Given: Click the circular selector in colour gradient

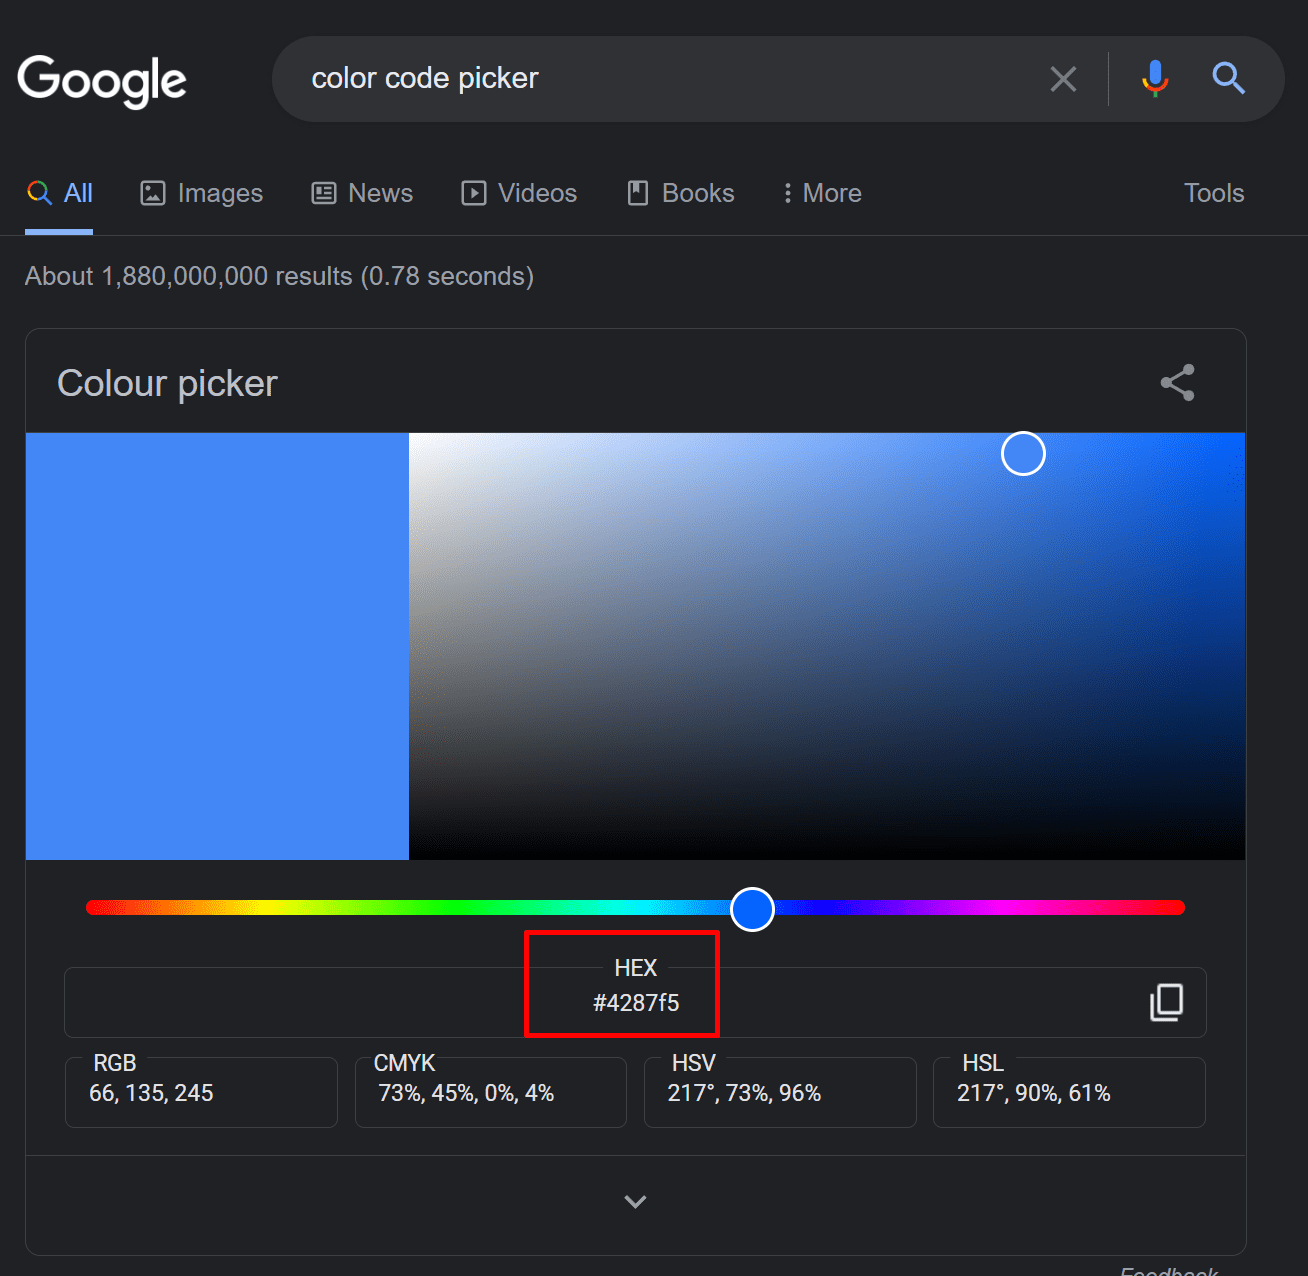Looking at the screenshot, I should 1023,454.
